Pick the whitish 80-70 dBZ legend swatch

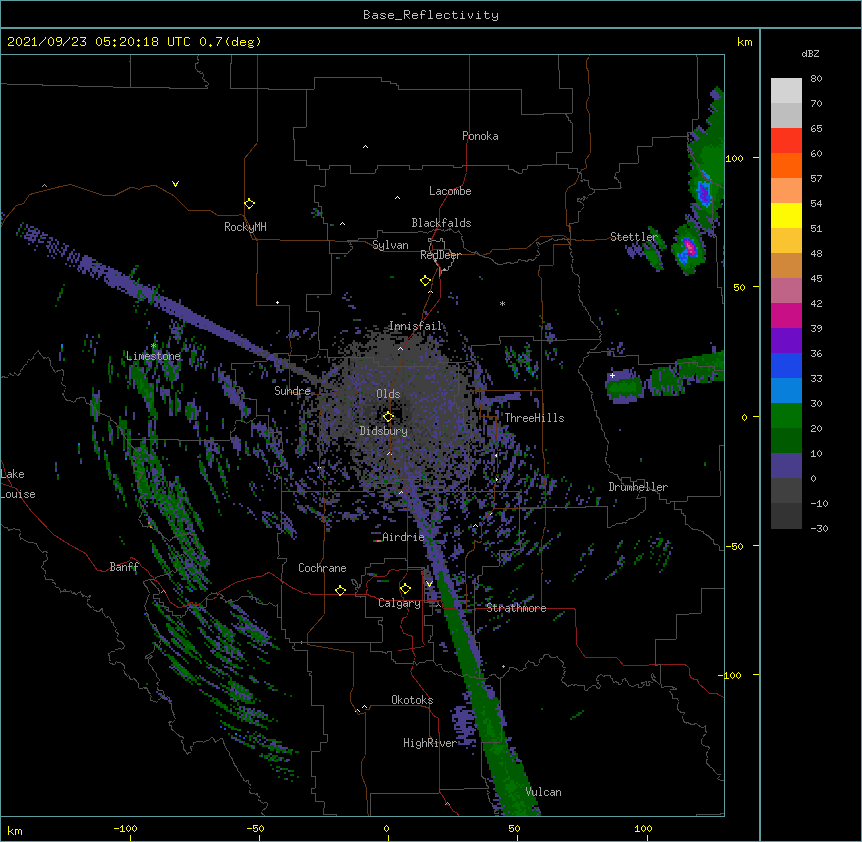[x=786, y=91]
